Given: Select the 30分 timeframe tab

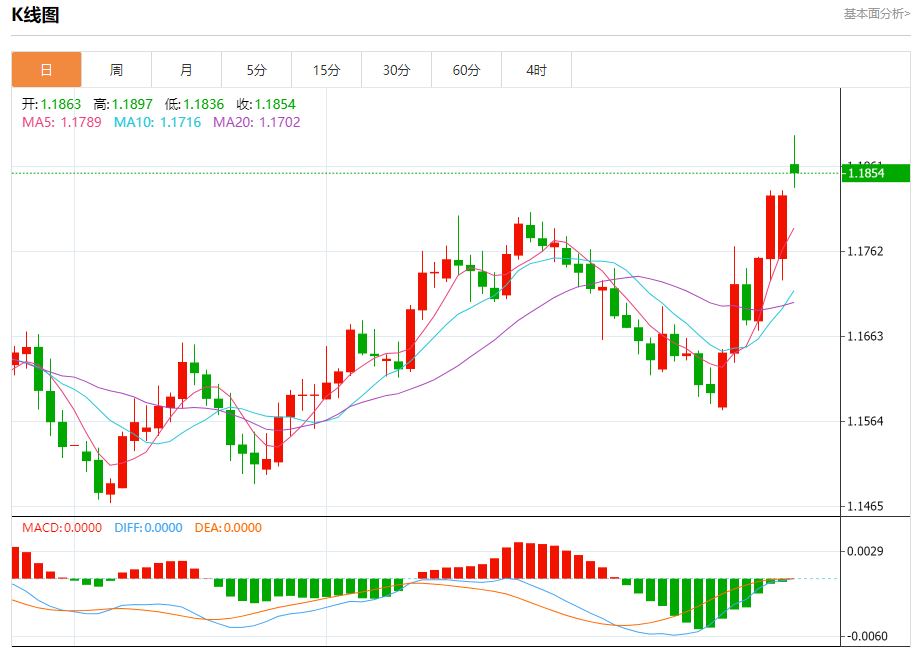Looking at the screenshot, I should [396, 70].
